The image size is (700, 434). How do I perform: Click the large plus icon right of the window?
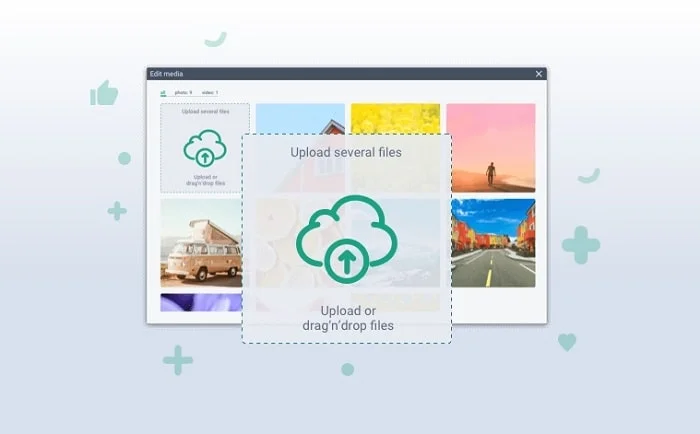tap(580, 245)
